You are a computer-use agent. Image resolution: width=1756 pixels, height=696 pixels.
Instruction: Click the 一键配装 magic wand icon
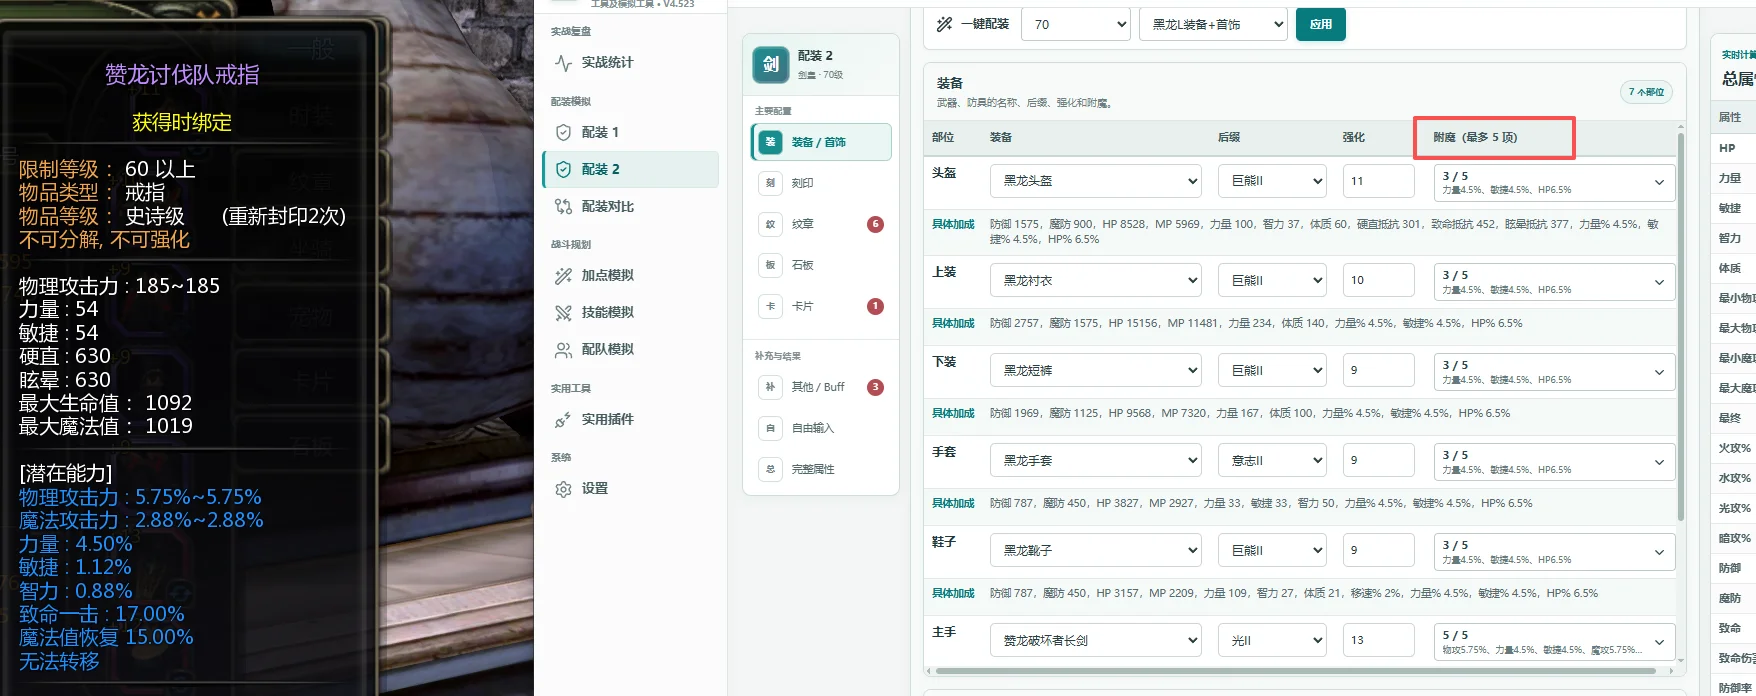pos(944,24)
